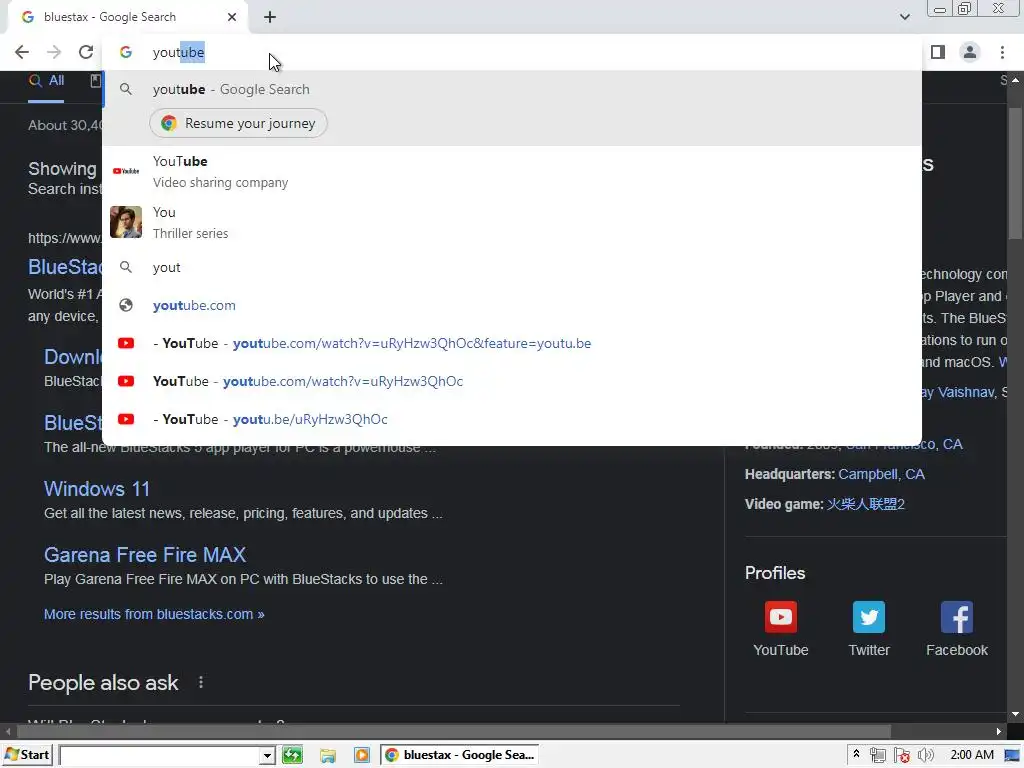Open the Facebook profile icon

click(x=957, y=617)
